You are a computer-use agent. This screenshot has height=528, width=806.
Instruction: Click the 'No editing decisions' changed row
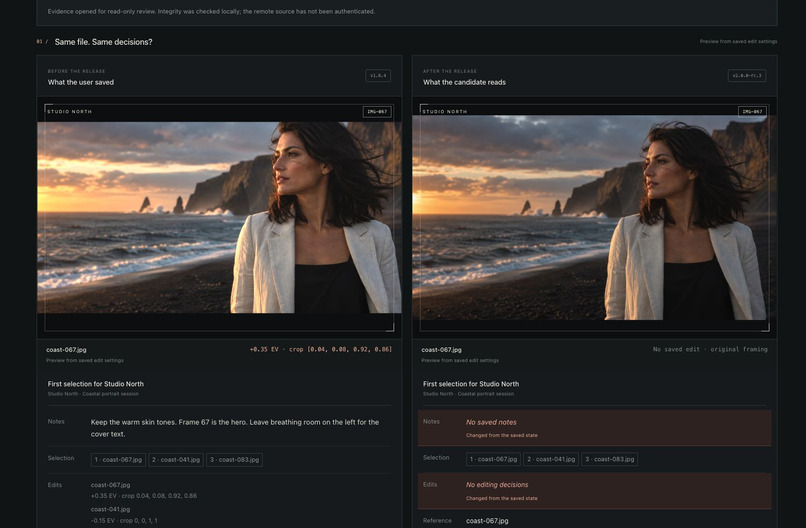(594, 491)
